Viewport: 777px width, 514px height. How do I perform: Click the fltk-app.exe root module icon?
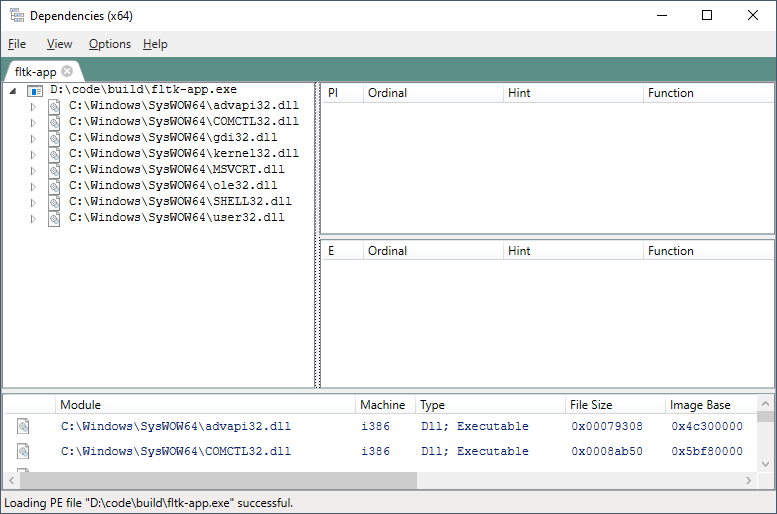click(x=35, y=90)
